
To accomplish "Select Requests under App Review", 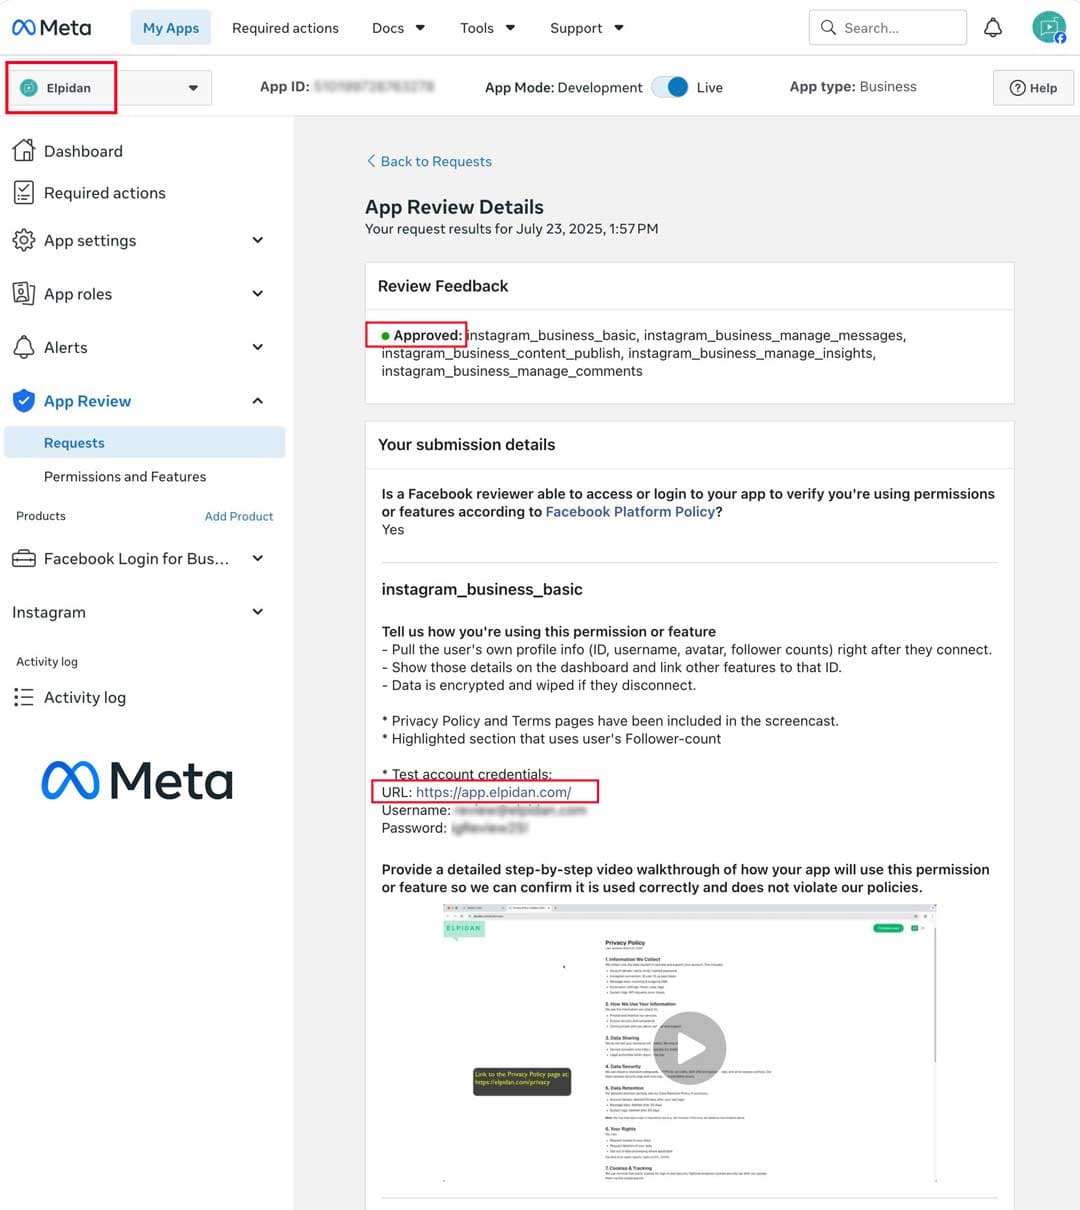I will pos(145,443).
